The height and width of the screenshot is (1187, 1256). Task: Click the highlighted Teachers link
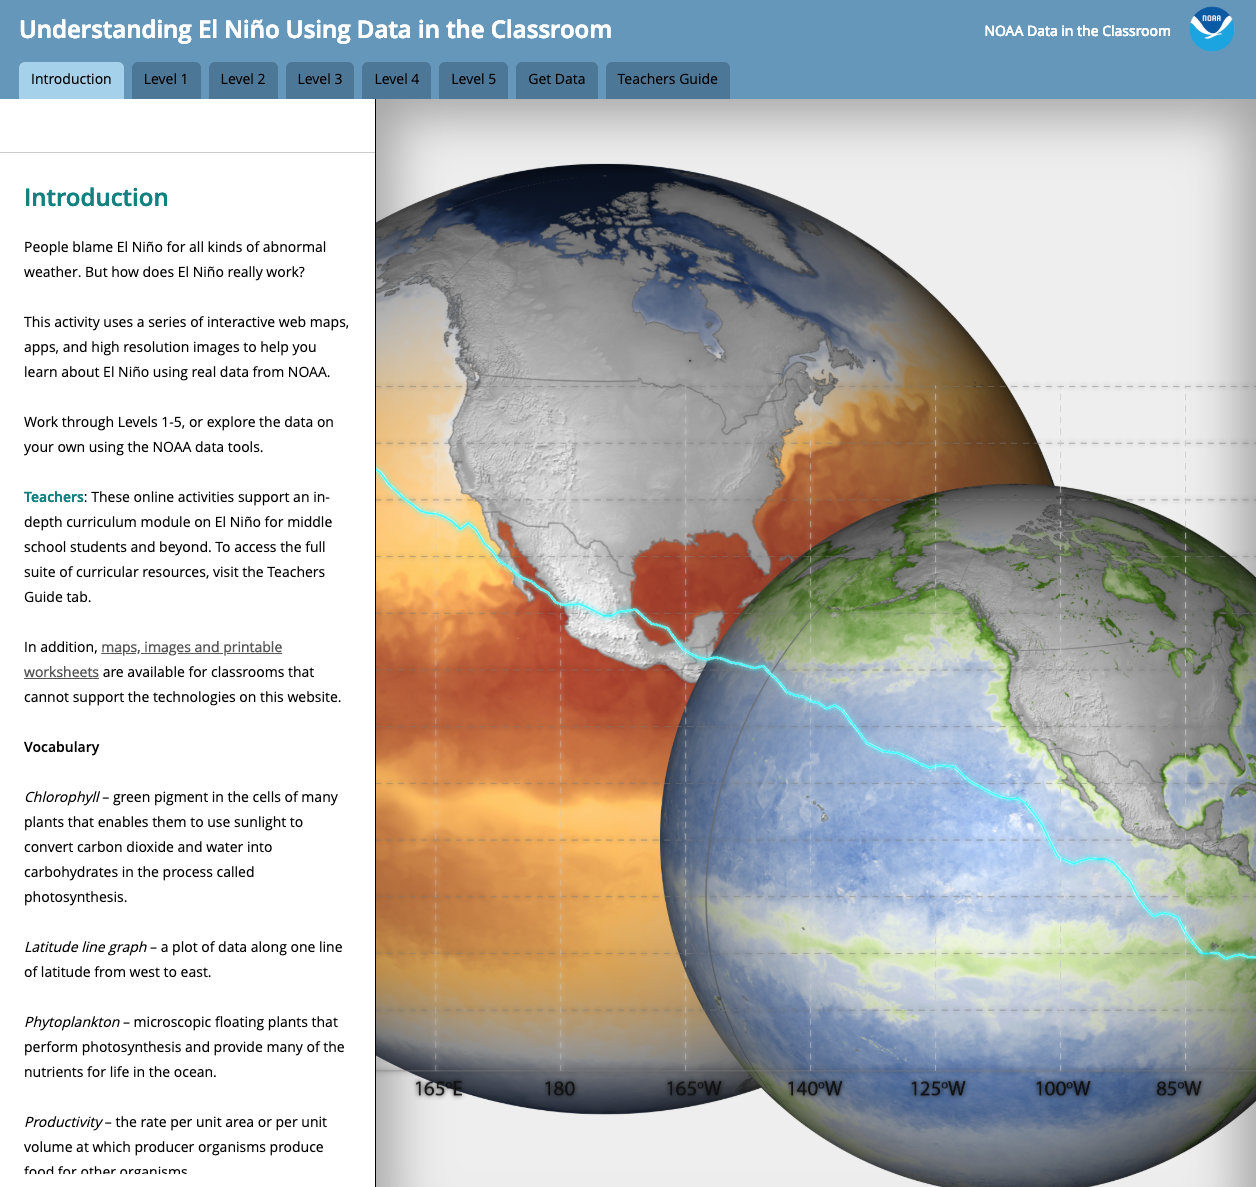tap(53, 496)
